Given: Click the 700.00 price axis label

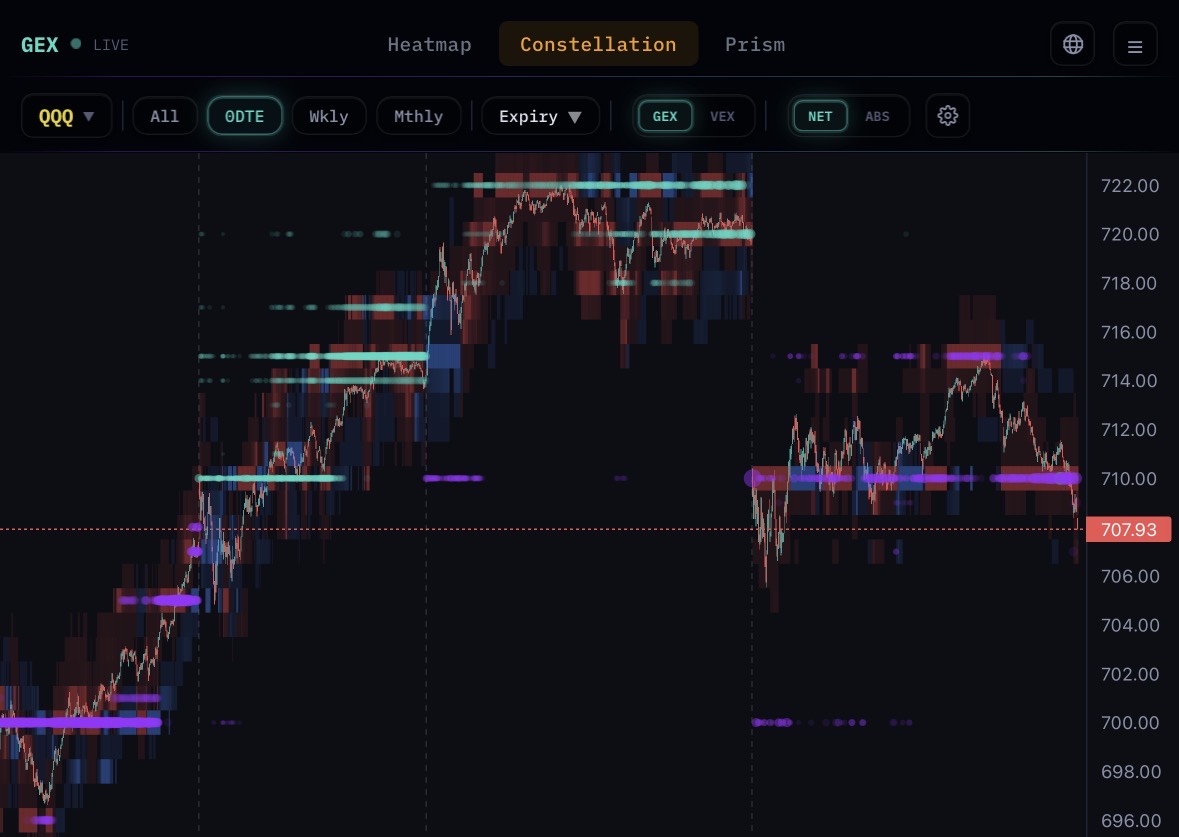Looking at the screenshot, I should (1129, 723).
